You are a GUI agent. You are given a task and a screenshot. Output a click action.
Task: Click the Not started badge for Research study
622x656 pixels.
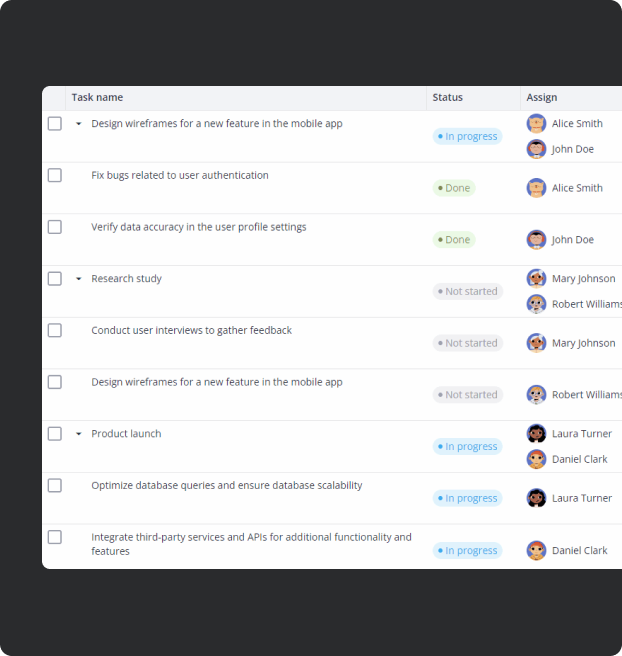pos(467,292)
